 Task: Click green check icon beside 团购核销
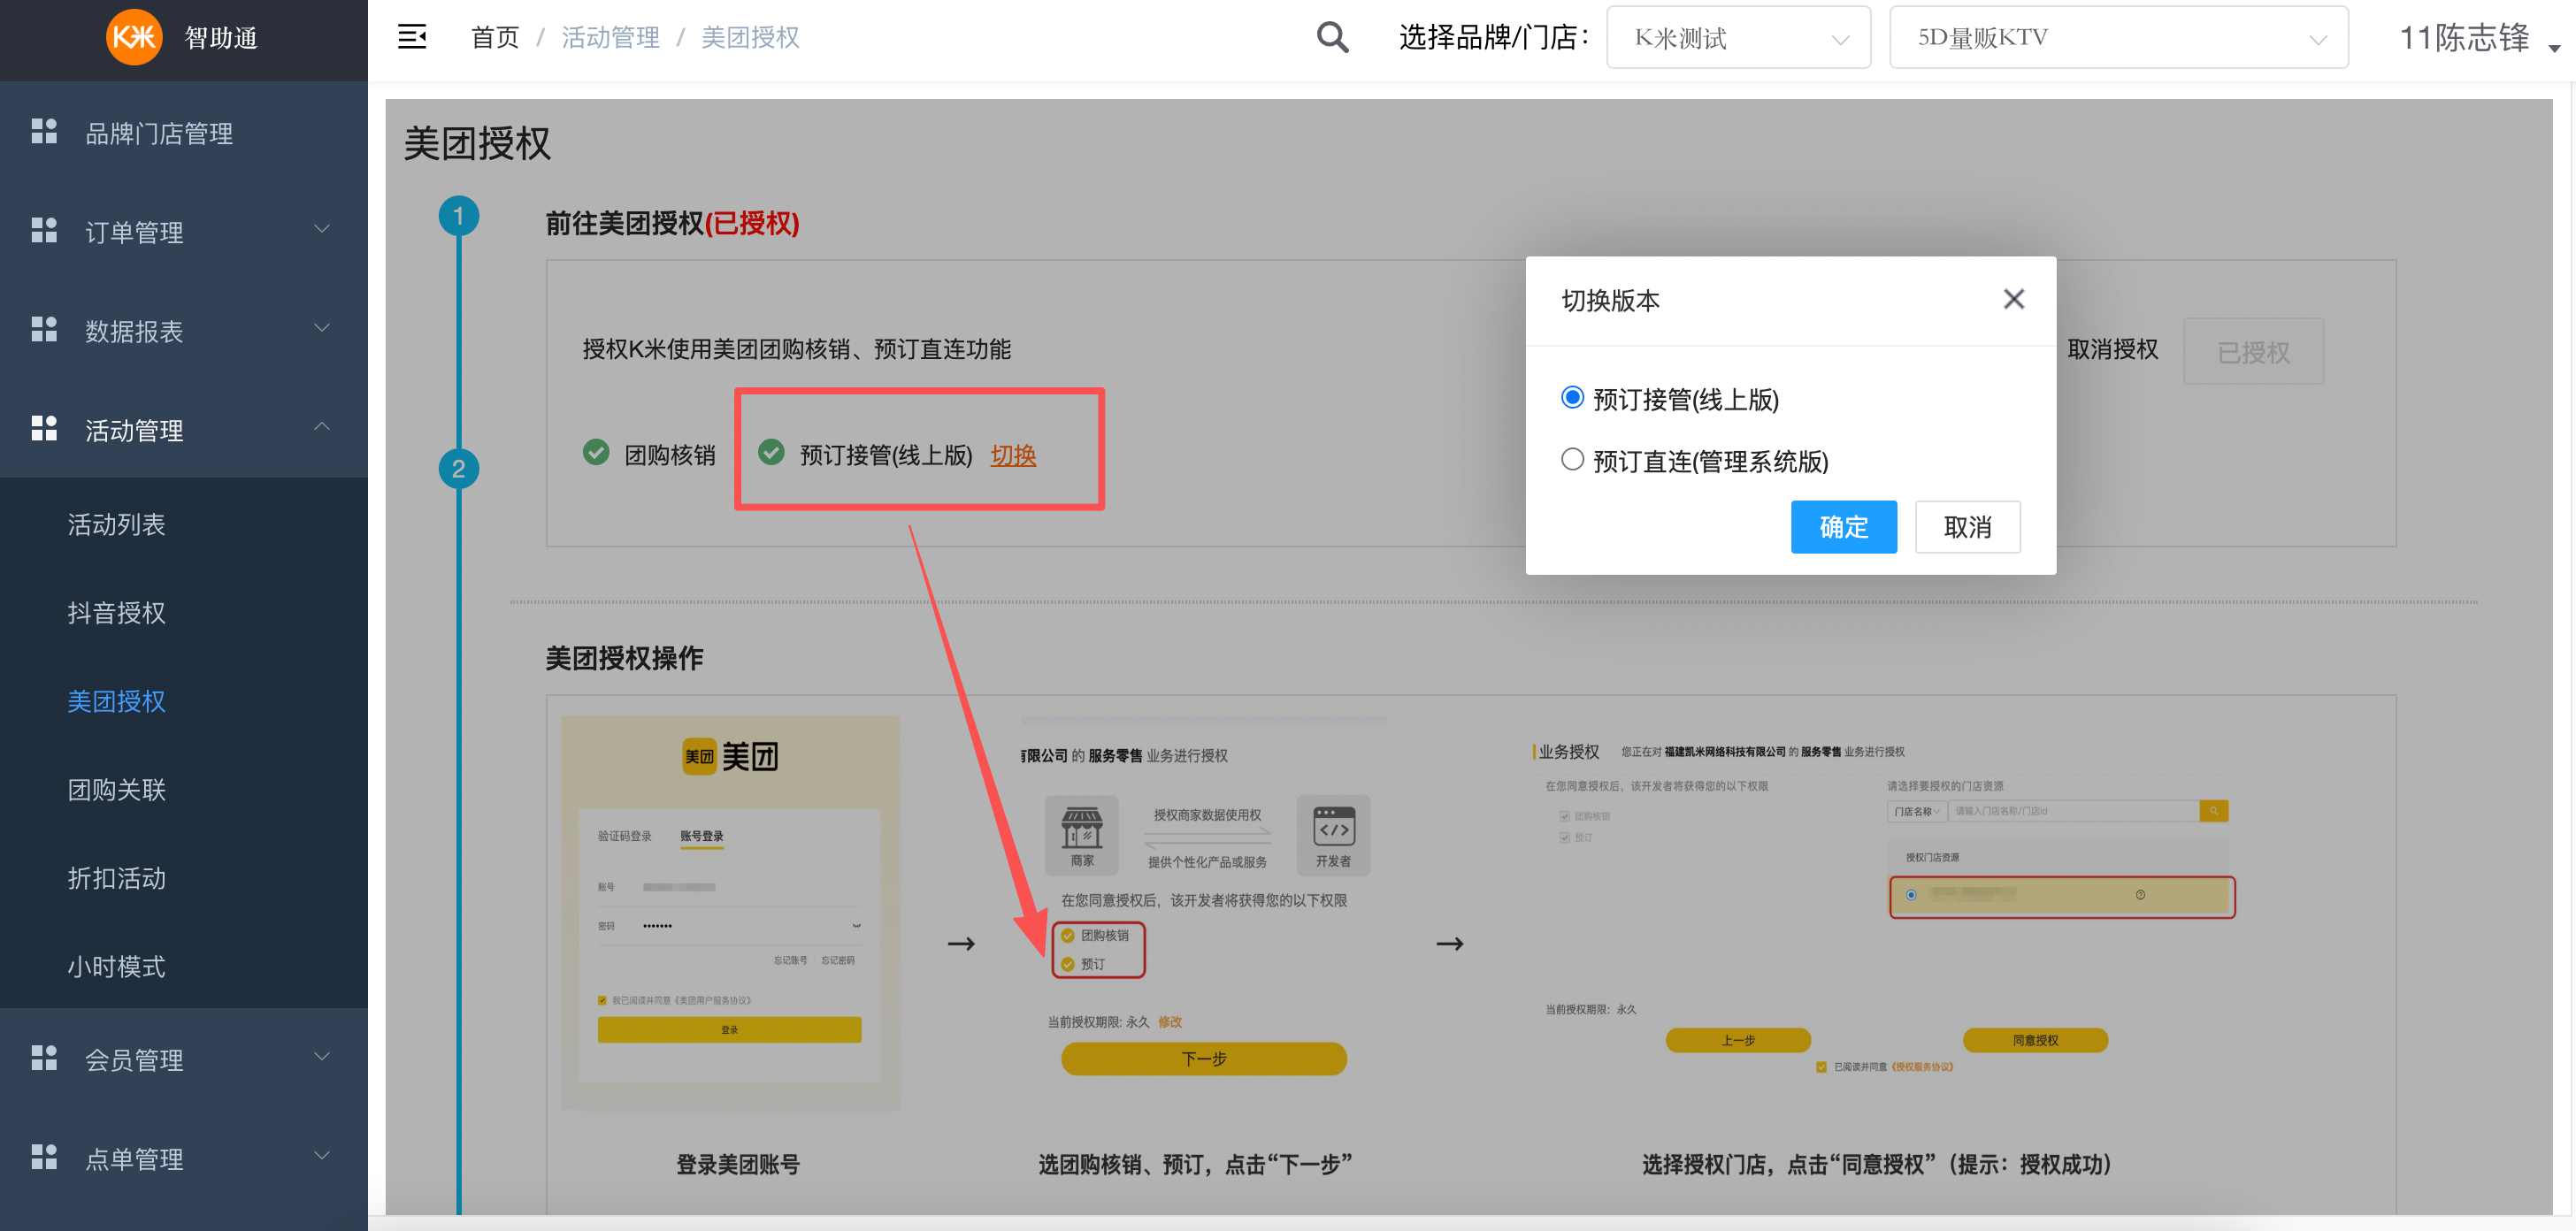[596, 453]
